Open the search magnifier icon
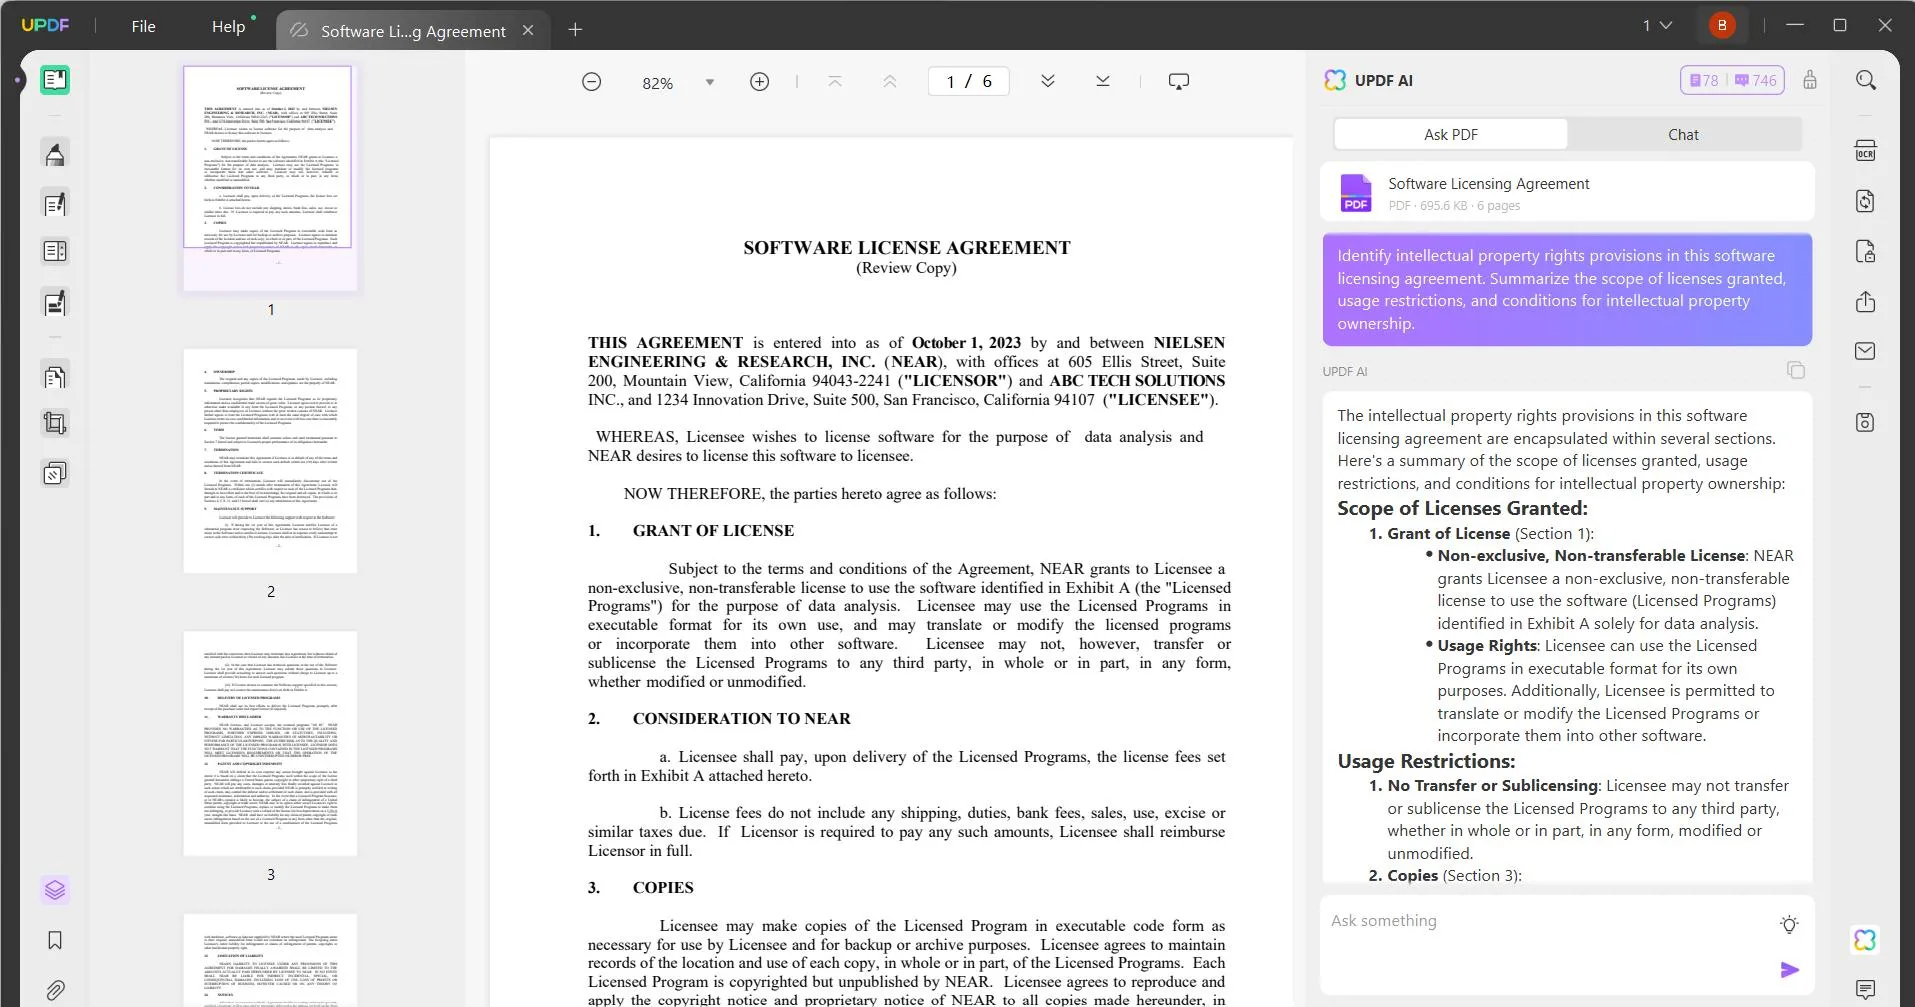 1865,80
